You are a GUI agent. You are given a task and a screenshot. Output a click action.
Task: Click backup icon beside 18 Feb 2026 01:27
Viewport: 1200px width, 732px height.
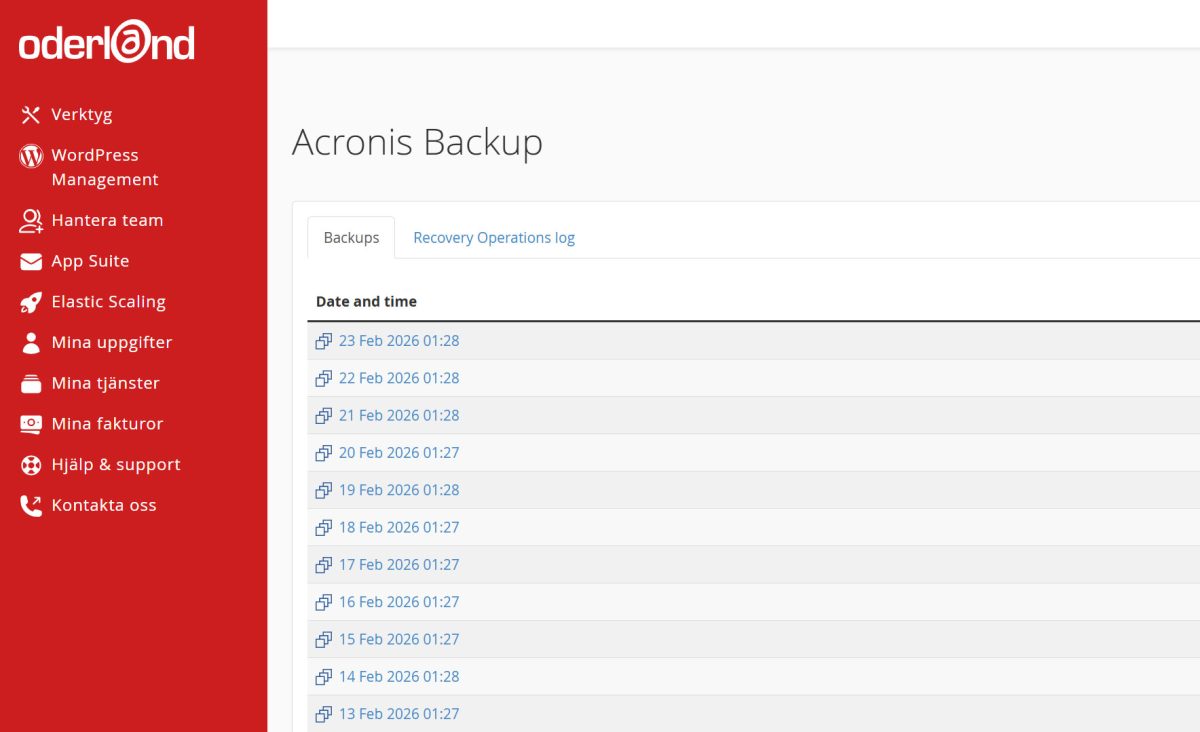[x=323, y=528]
